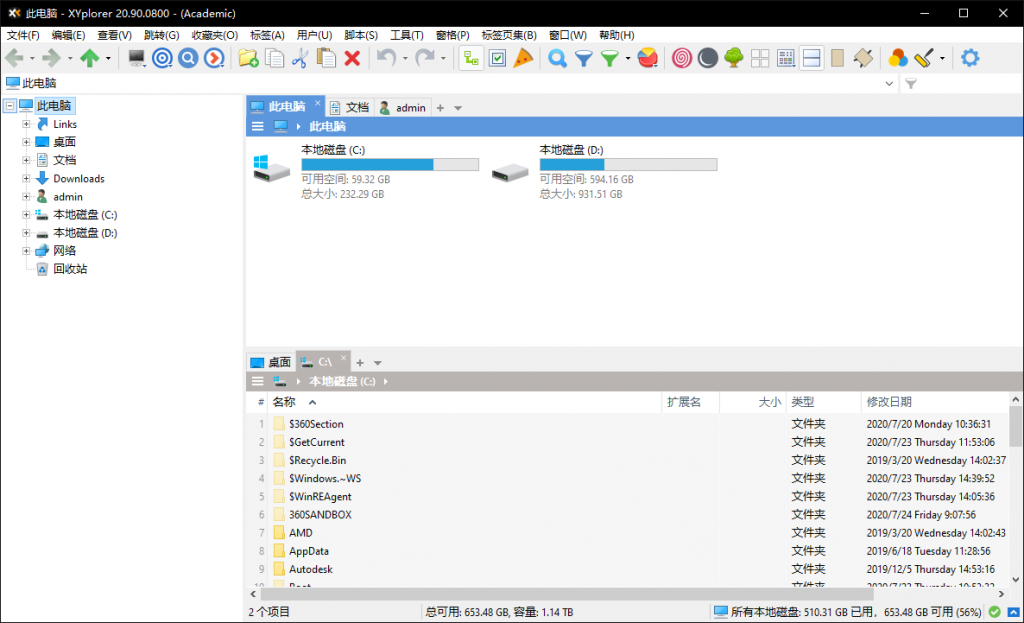The height and width of the screenshot is (623, 1024).
Task: Undo the last action with the toolbar arrow
Action: pos(387,58)
